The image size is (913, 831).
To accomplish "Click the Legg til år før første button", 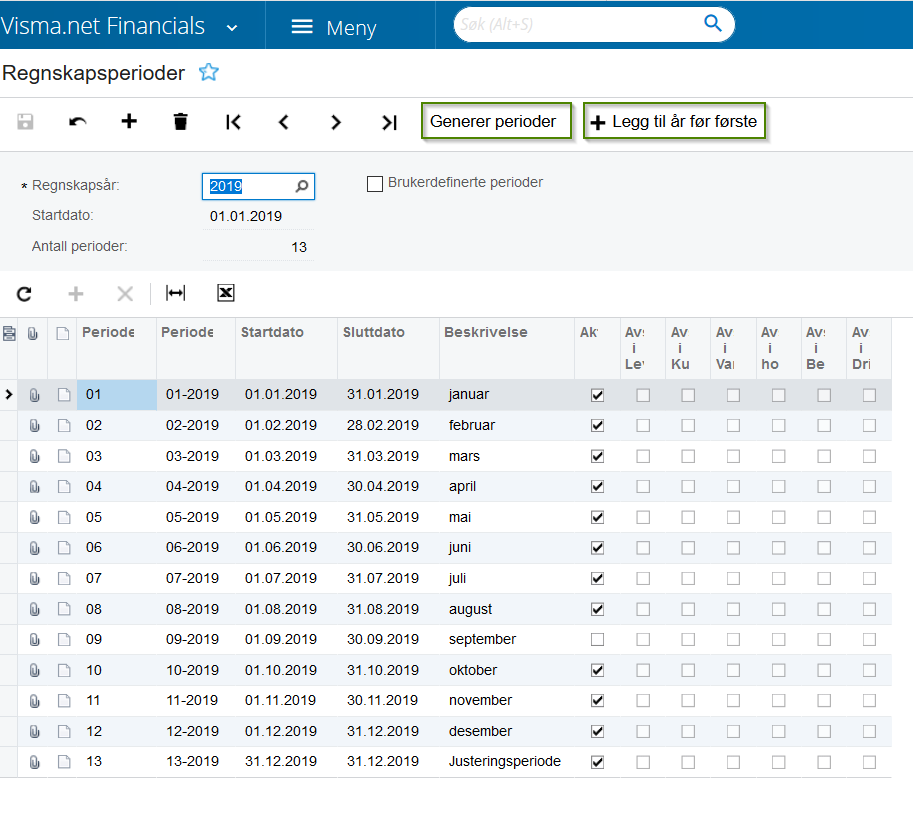I will tap(674, 121).
